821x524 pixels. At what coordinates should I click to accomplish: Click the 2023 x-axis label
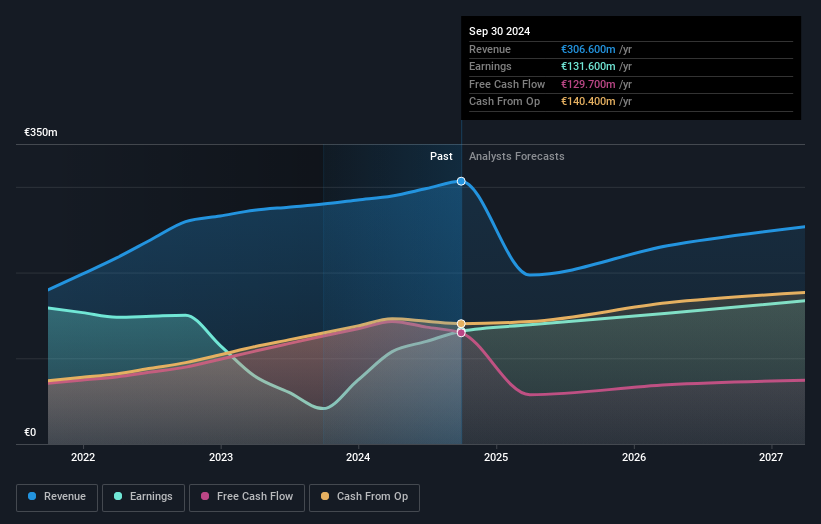(221, 458)
